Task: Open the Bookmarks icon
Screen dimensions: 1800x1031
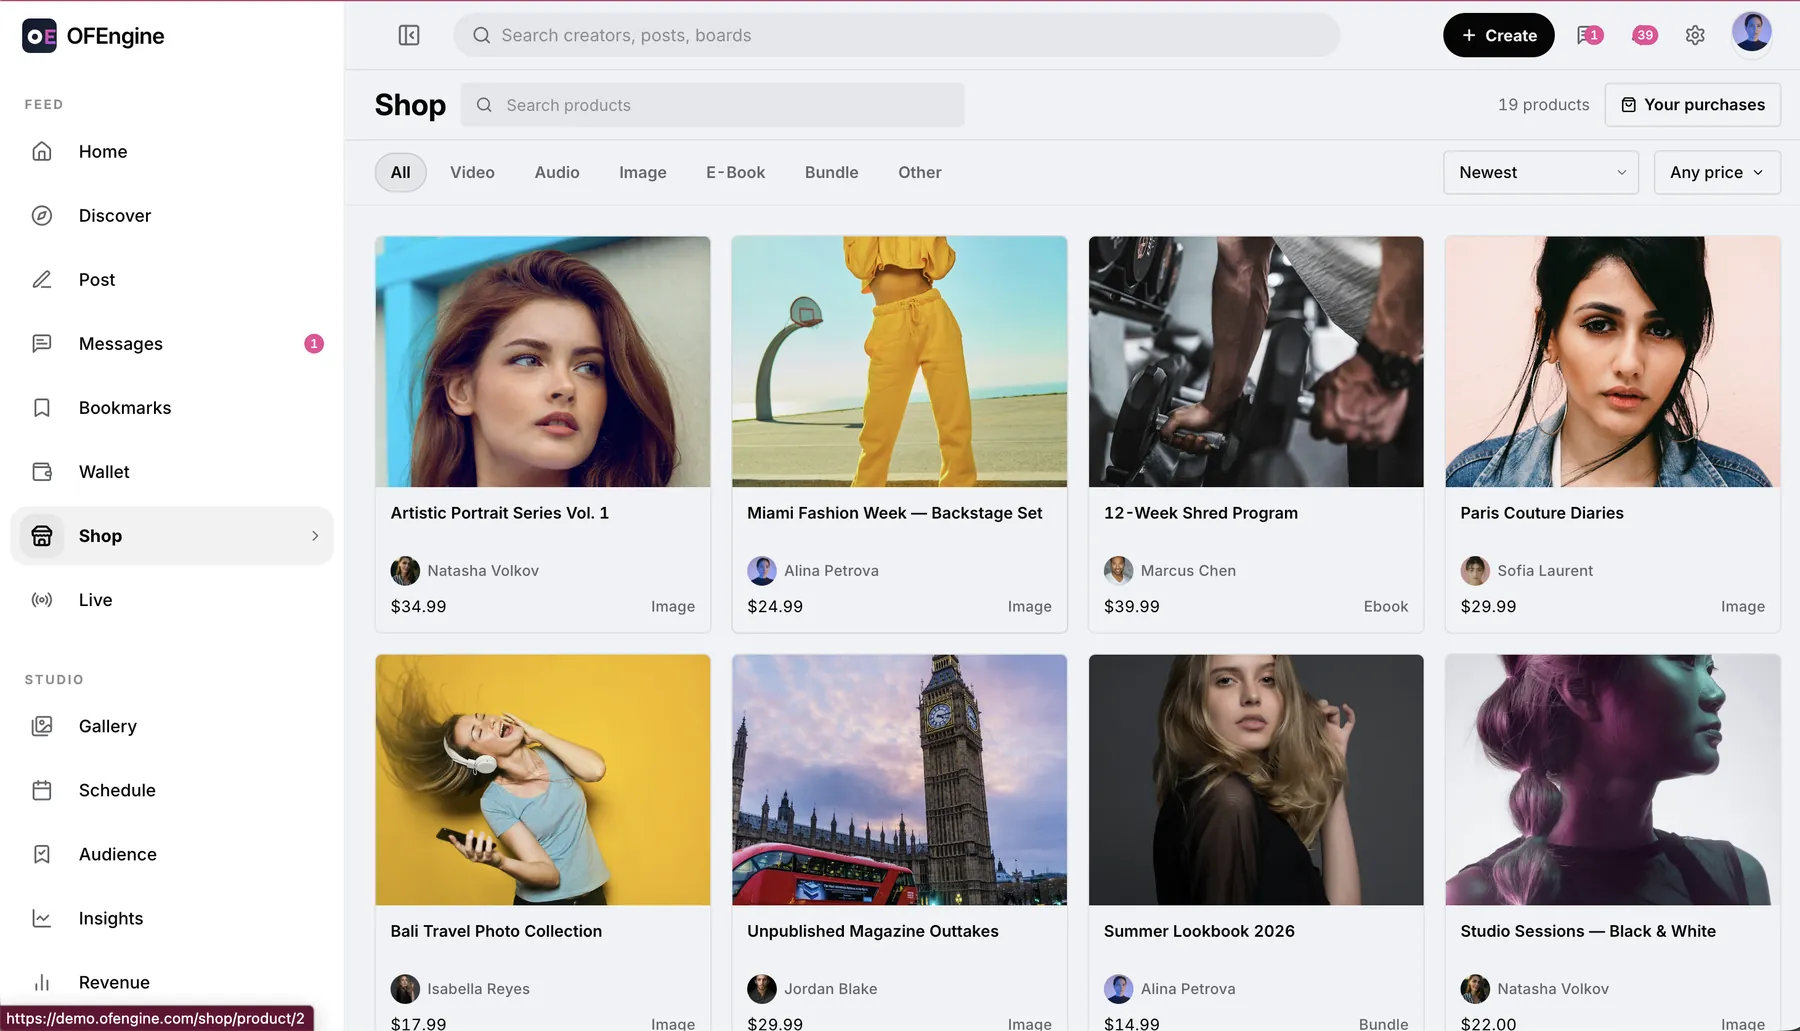Action: pos(42,407)
